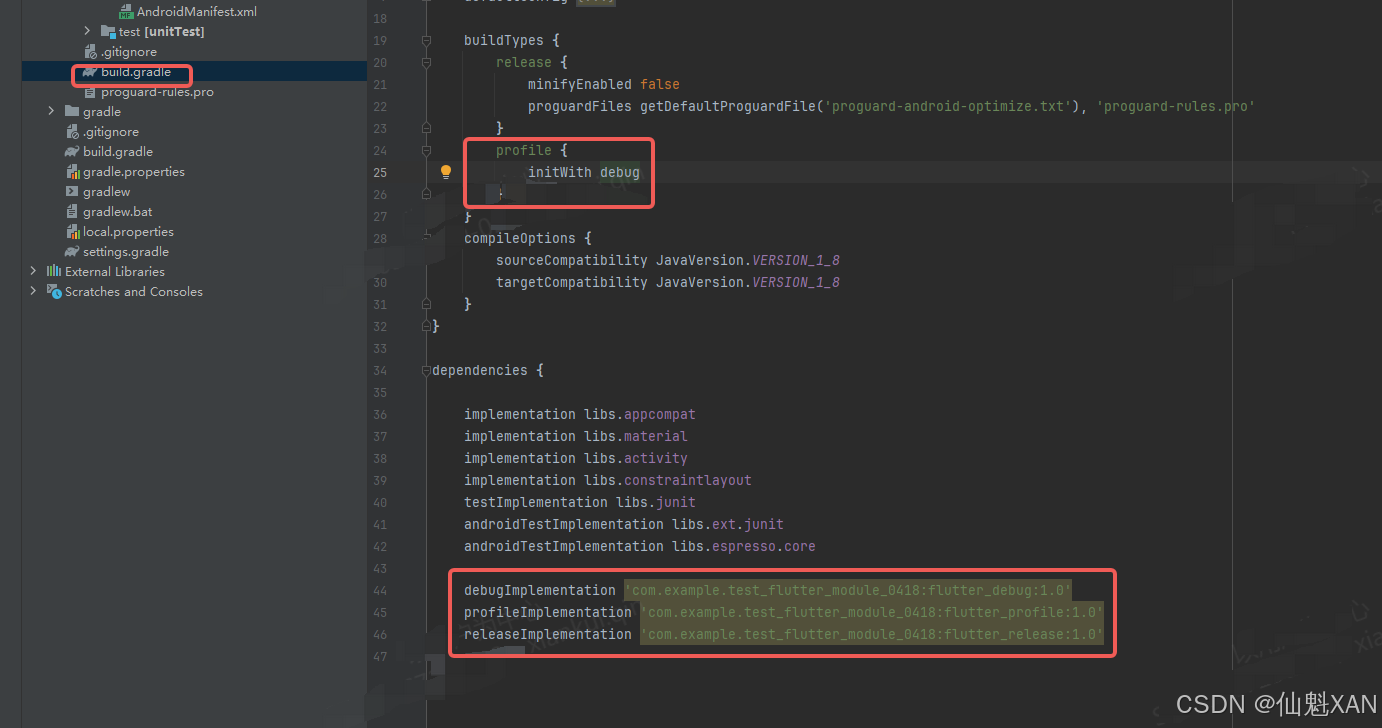Viewport: 1382px width, 728px height.
Task: Click the flutter_debug:1.0 dependency string
Action: pos(848,591)
